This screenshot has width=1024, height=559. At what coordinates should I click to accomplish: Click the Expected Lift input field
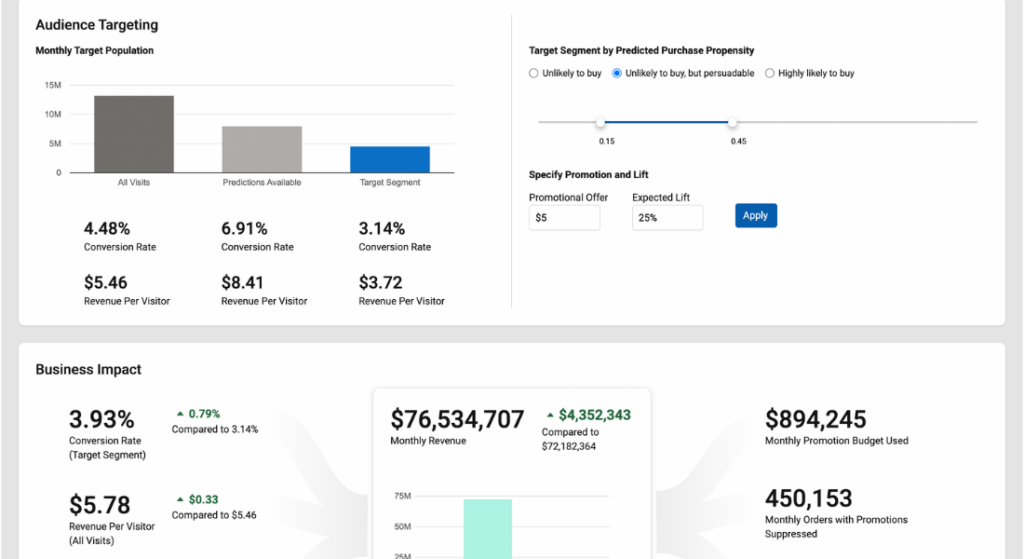coord(667,217)
